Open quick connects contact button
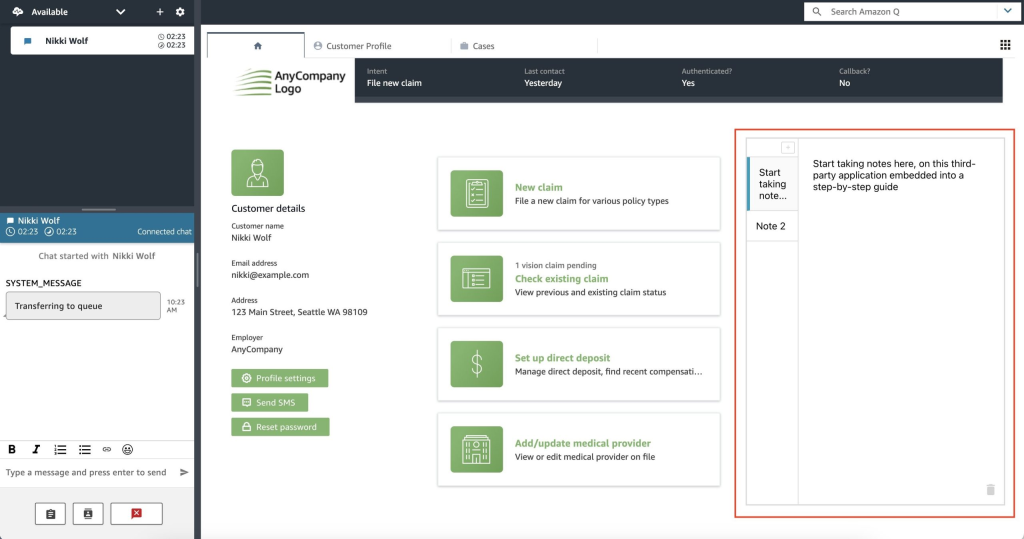Viewport: 1024px width, 539px height. (88, 514)
